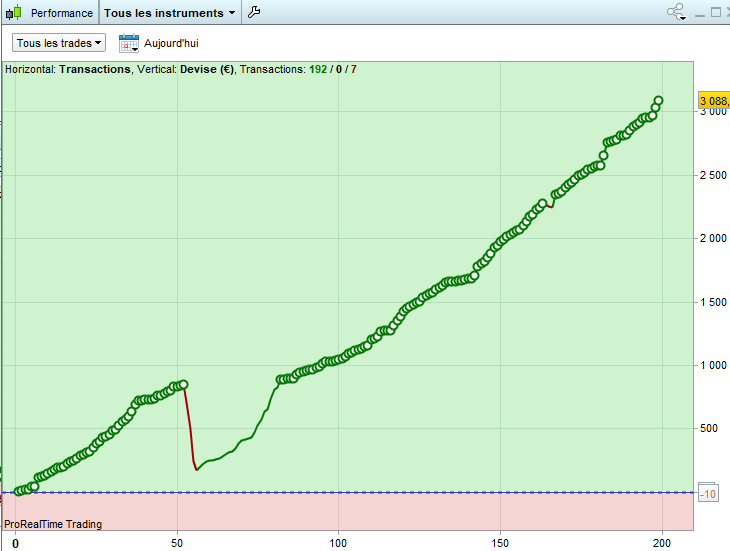Select the yellow 3 088 value tag
The height and width of the screenshot is (551, 730).
tap(714, 101)
